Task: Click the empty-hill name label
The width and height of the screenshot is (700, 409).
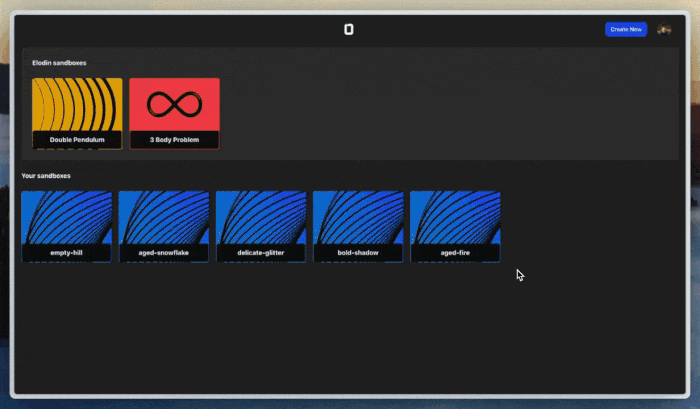Action: point(66,253)
